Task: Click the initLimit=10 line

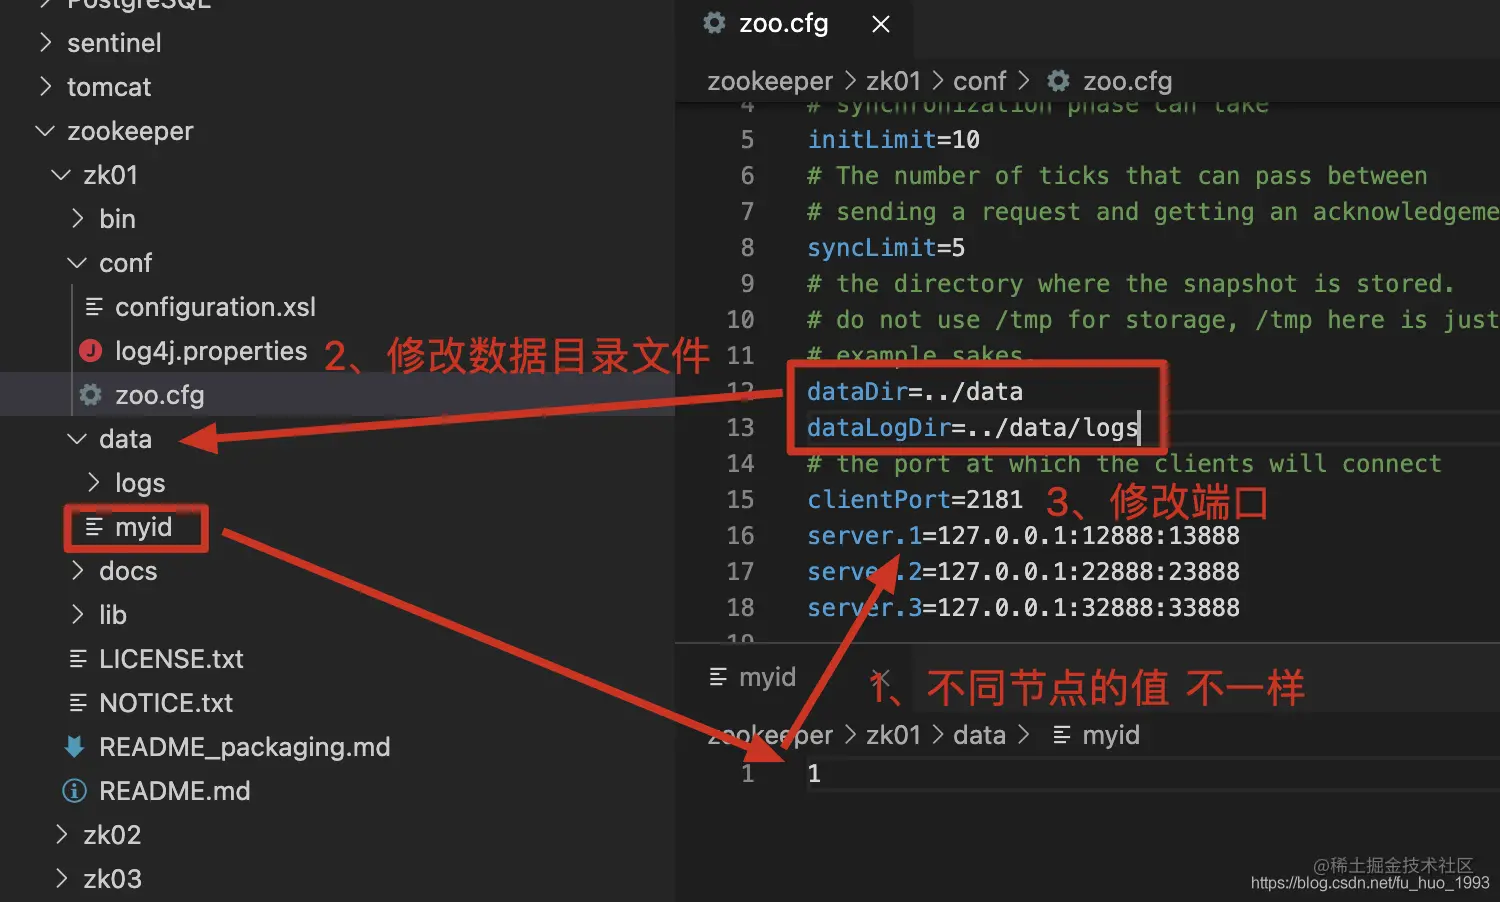Action: pyautogui.click(x=894, y=140)
